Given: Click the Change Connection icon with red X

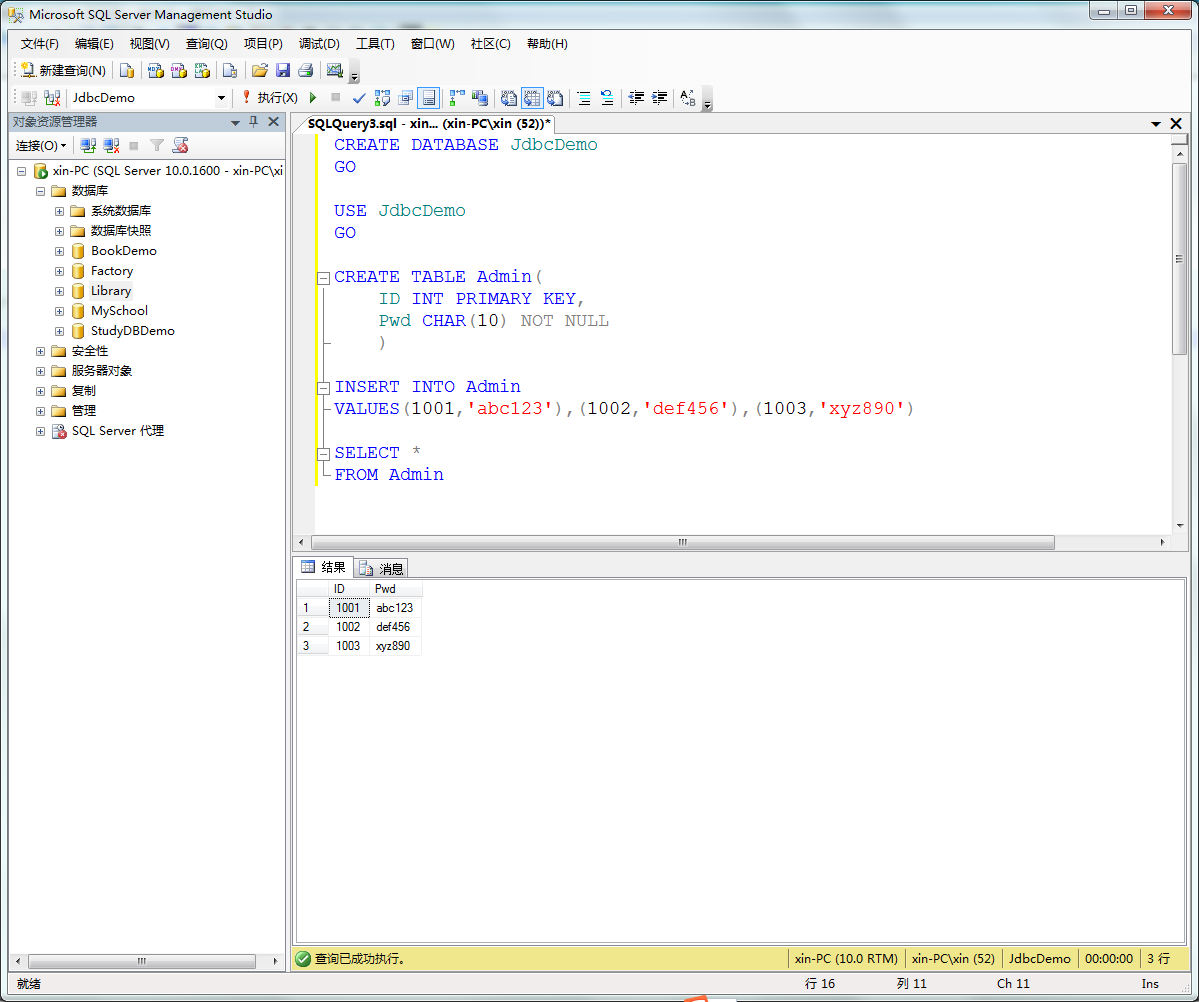Looking at the screenshot, I should pos(52,98).
